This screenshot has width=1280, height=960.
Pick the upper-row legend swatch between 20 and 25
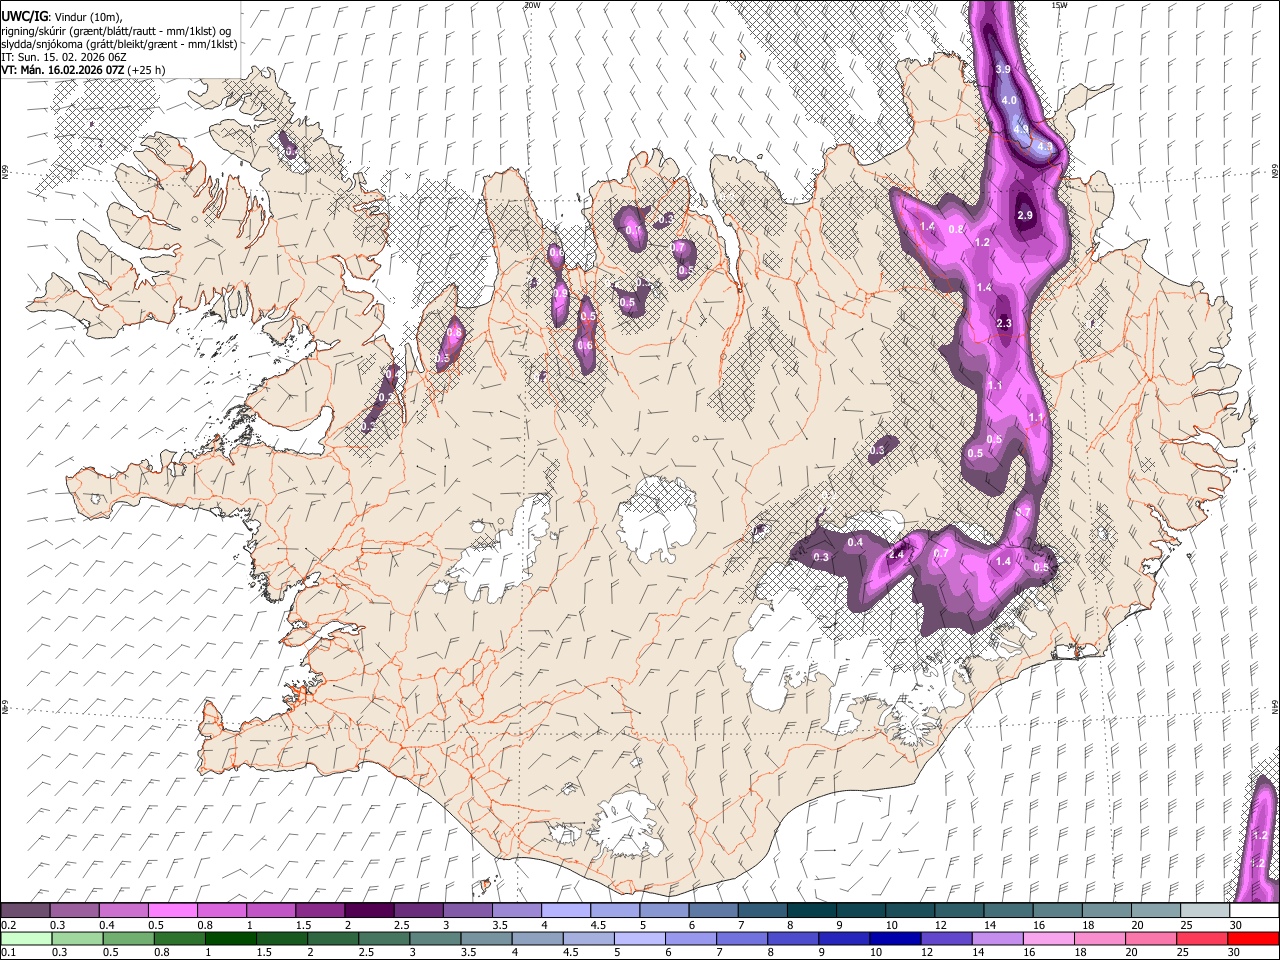[x=1155, y=910]
